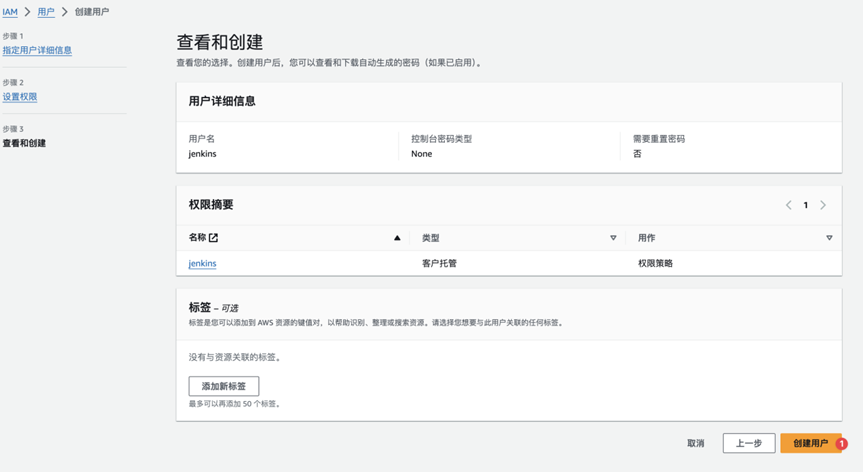The width and height of the screenshot is (863, 472).
Task: Select the 客户托管 type cell
Action: pos(439,264)
